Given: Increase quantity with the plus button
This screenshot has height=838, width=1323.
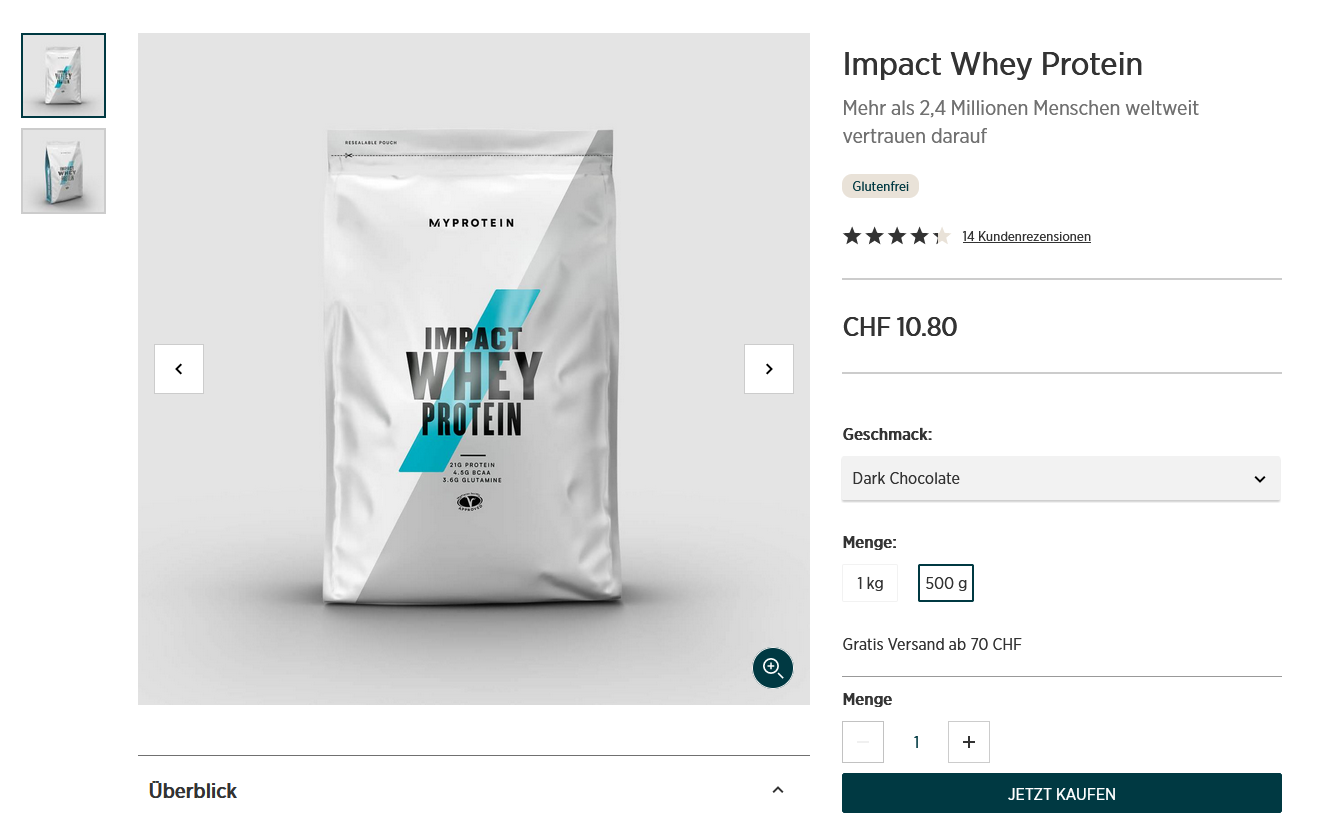Looking at the screenshot, I should 968,742.
